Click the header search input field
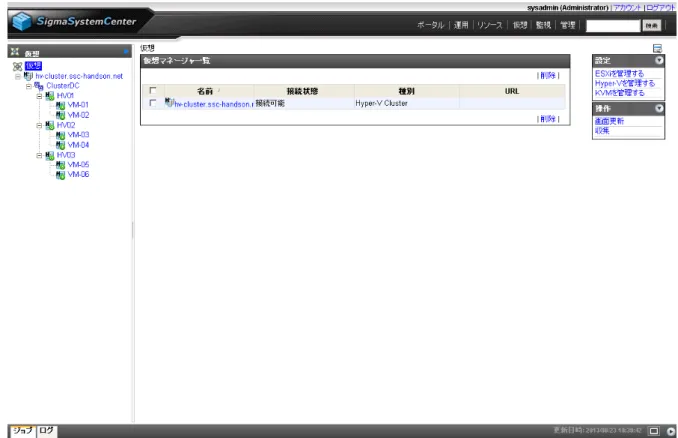 pyautogui.click(x=613, y=26)
